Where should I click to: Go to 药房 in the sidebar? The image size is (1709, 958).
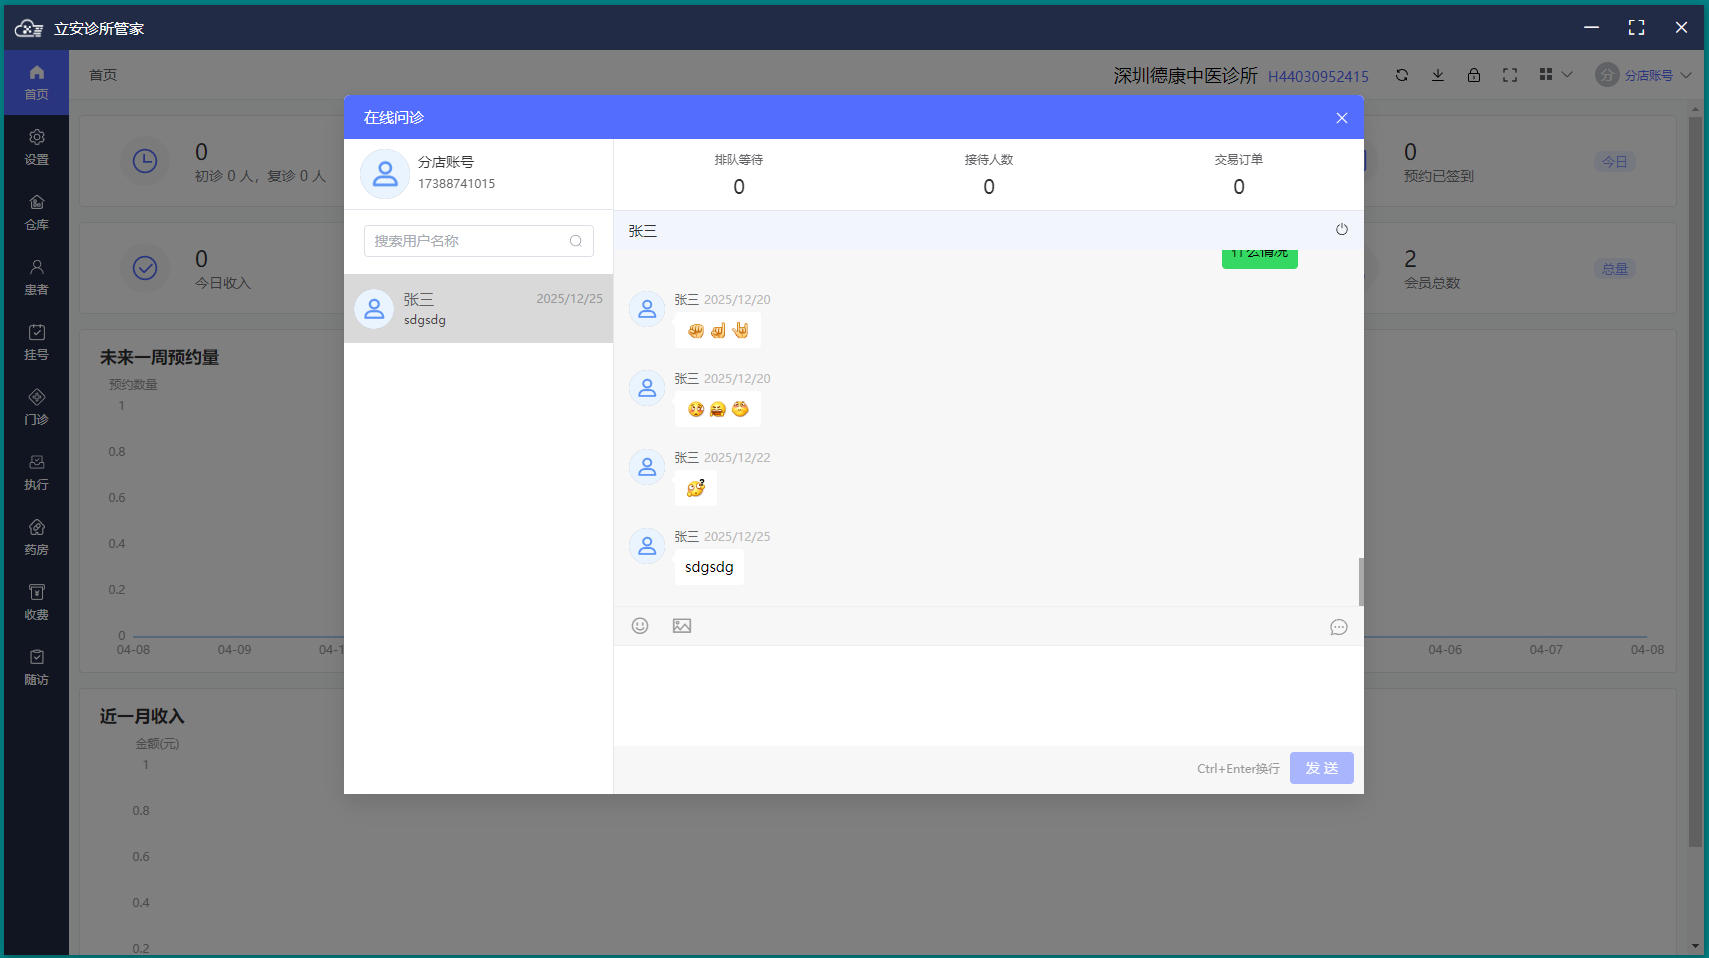37,537
